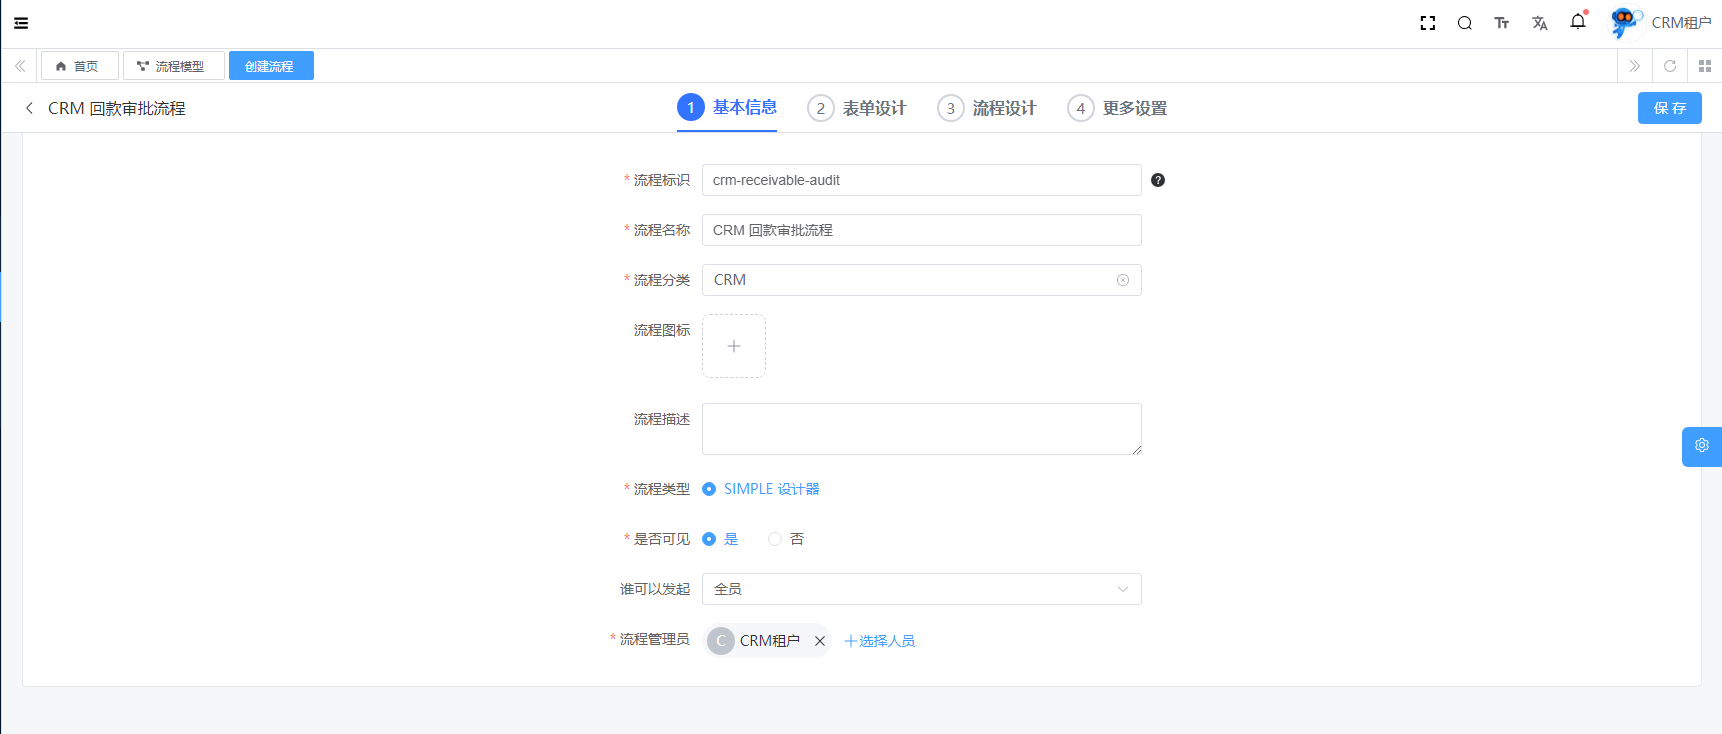Switch to the 流程模型 tab
This screenshot has width=1722, height=734.
172,66
